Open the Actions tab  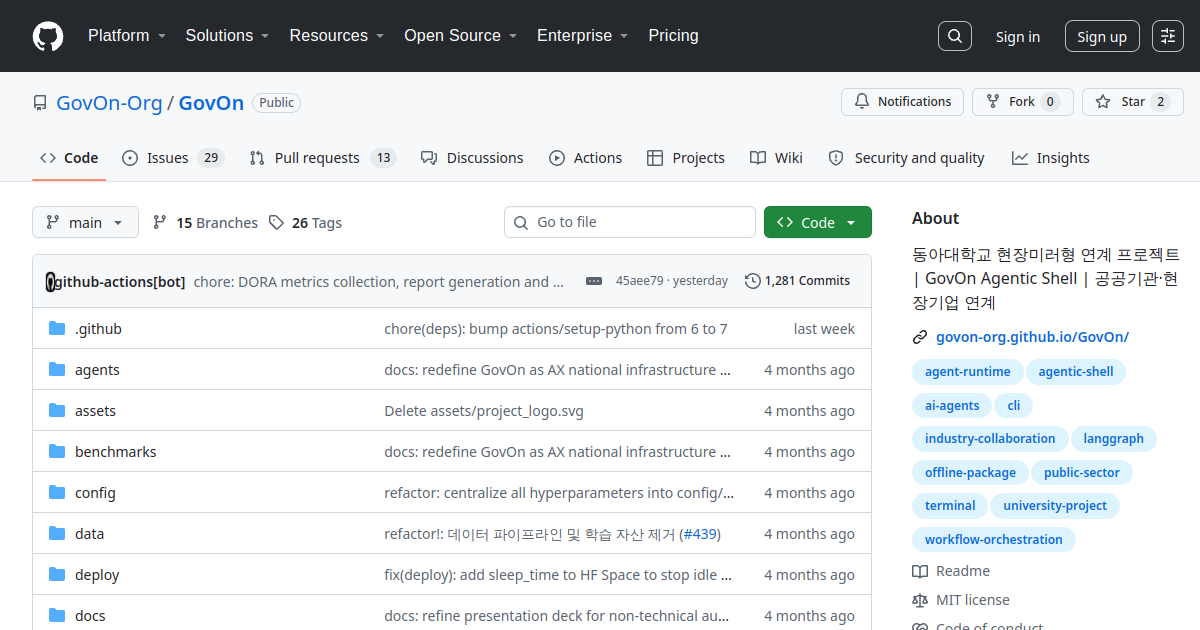[585, 158]
